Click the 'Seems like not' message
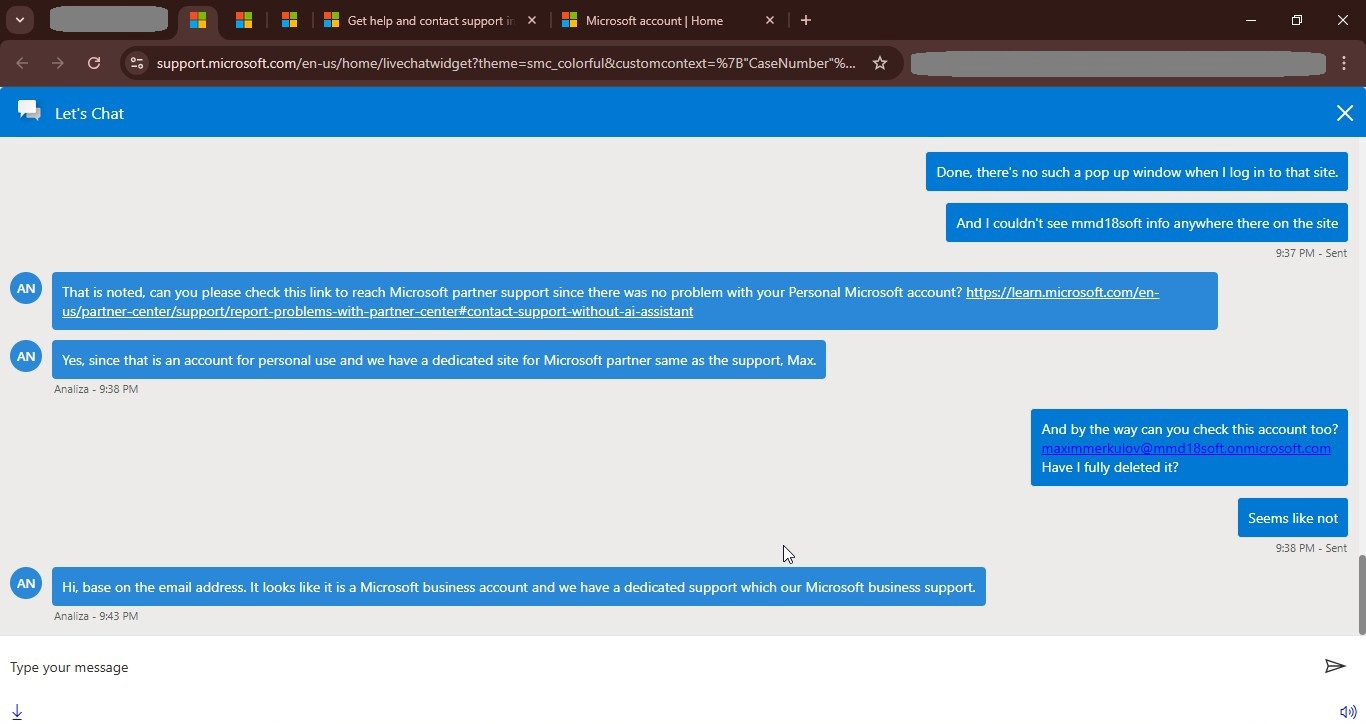The image size is (1366, 724). pos(1293,518)
